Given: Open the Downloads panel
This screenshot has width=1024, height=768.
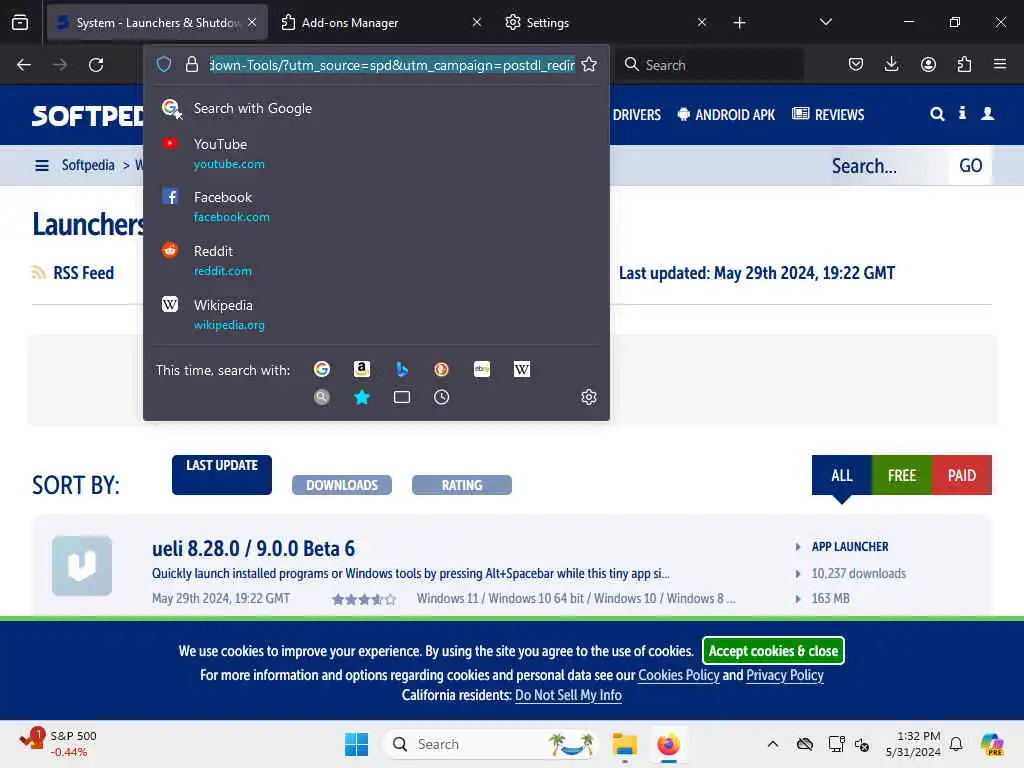Looking at the screenshot, I should click(891, 64).
